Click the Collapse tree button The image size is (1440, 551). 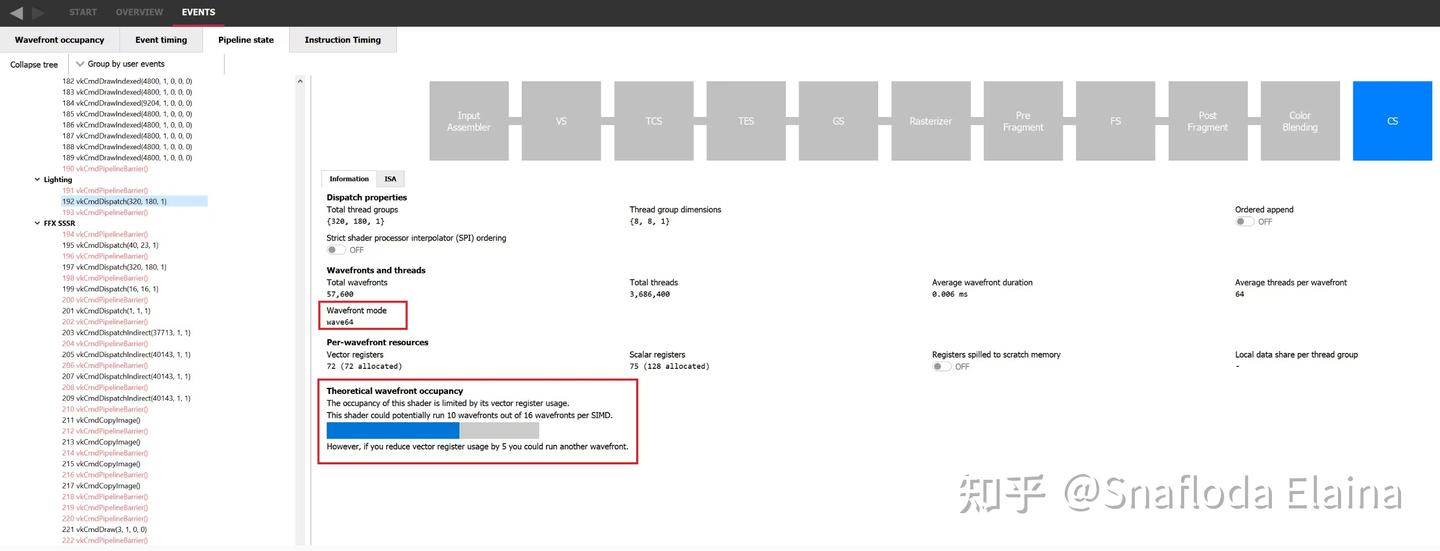coord(34,64)
